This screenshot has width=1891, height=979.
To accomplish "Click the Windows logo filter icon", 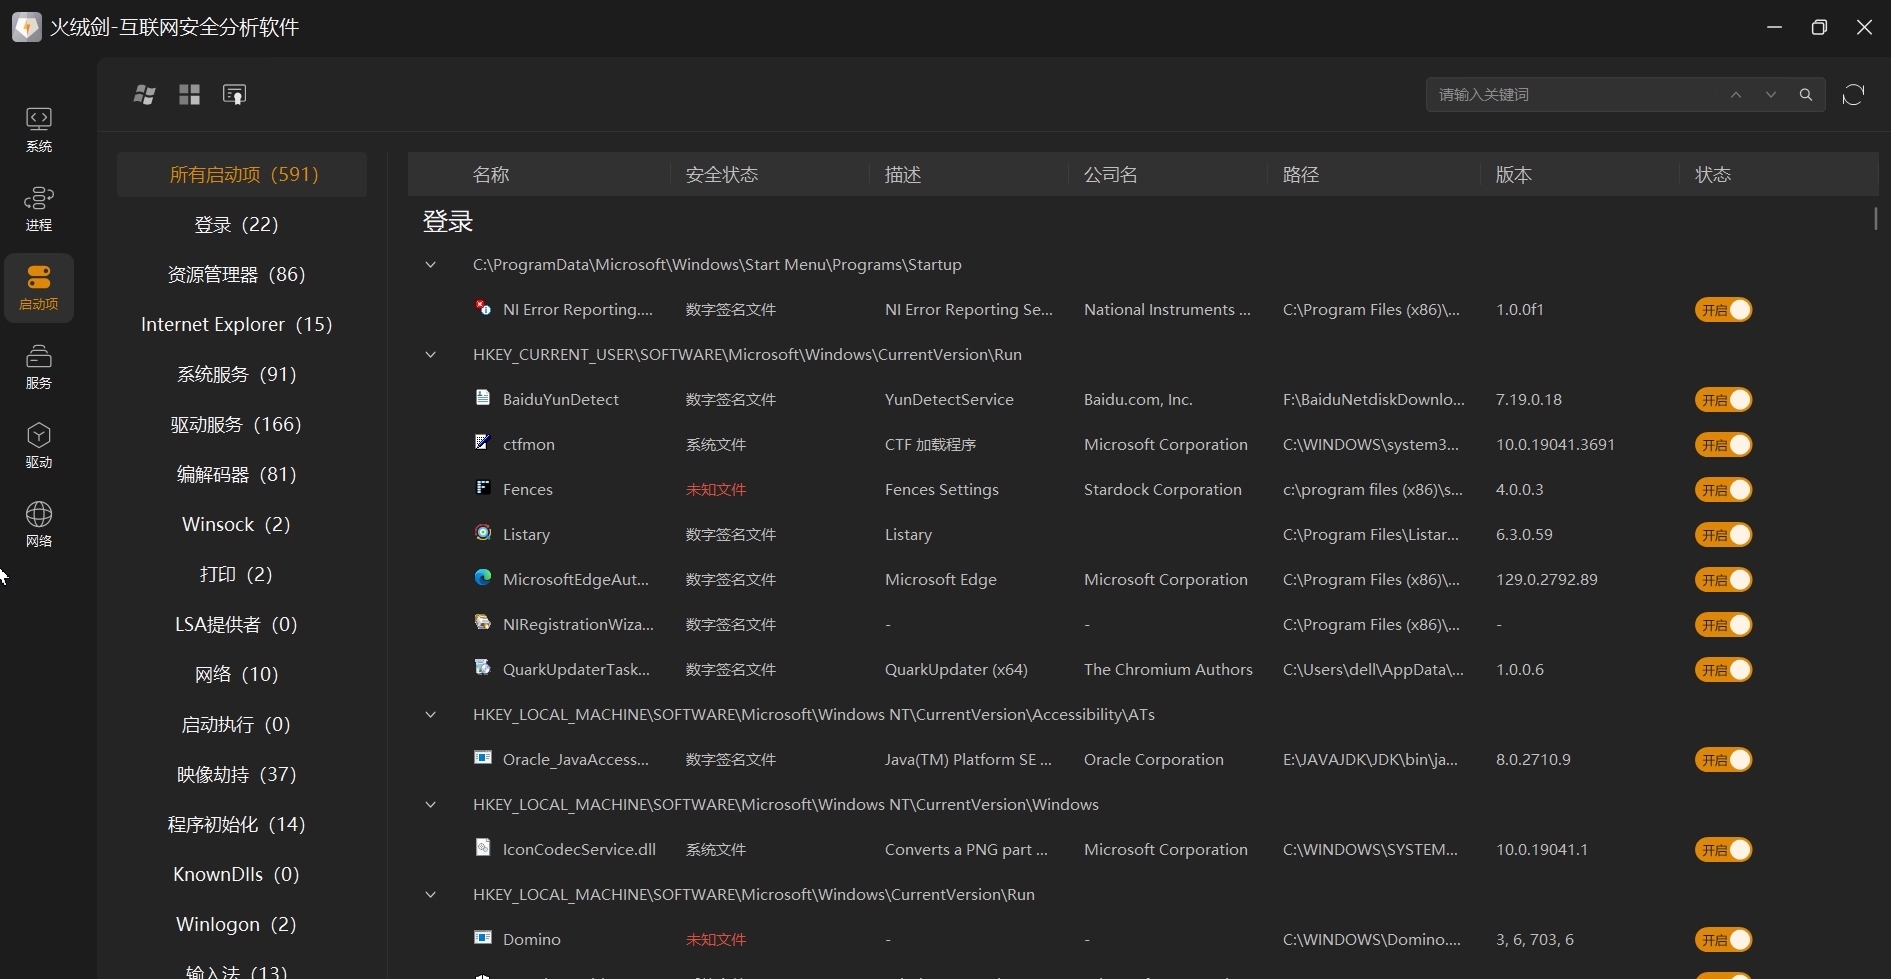I will 145,94.
